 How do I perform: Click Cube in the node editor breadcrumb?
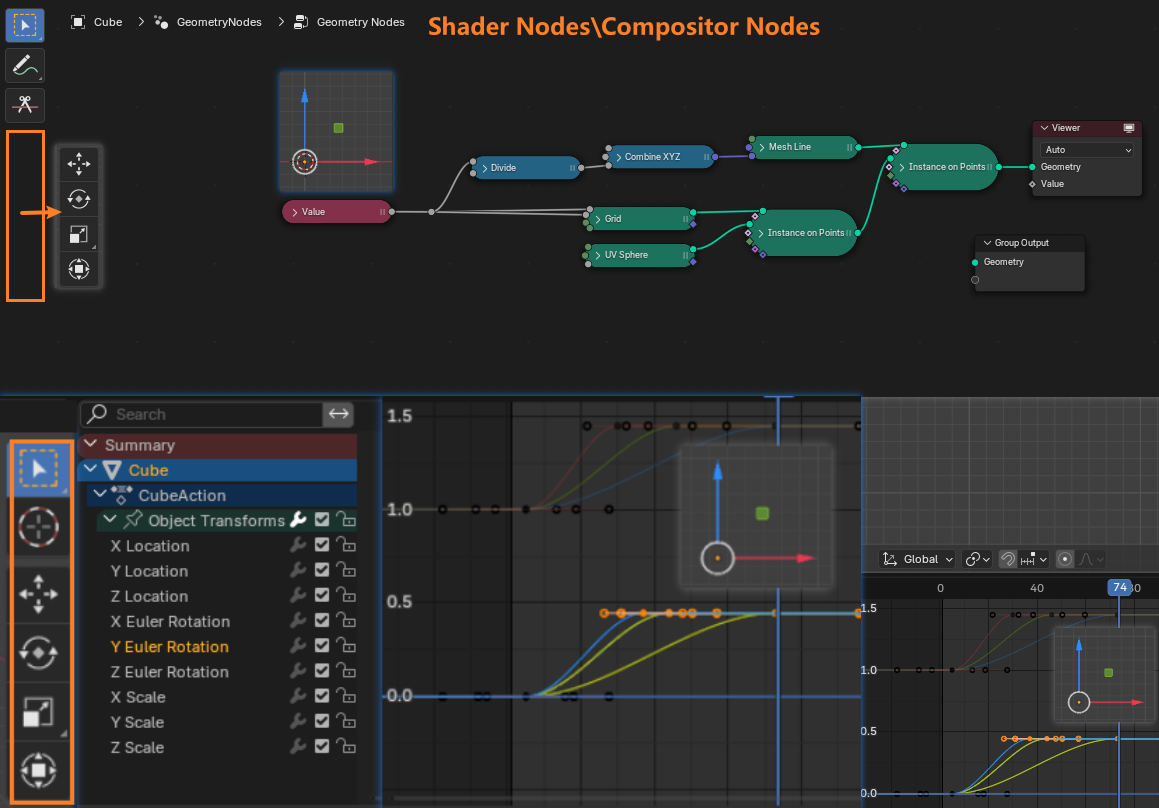pyautogui.click(x=108, y=22)
